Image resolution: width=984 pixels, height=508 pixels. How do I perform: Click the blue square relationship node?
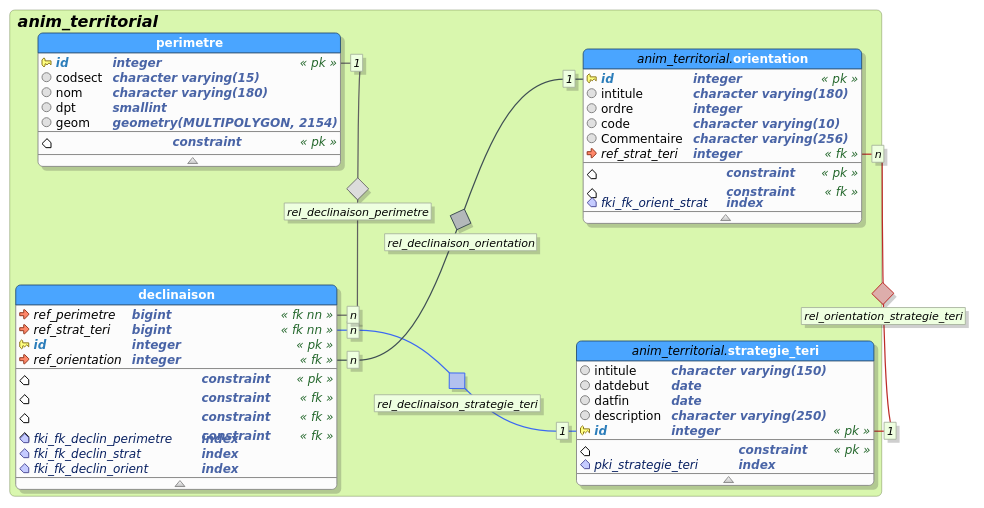457,380
